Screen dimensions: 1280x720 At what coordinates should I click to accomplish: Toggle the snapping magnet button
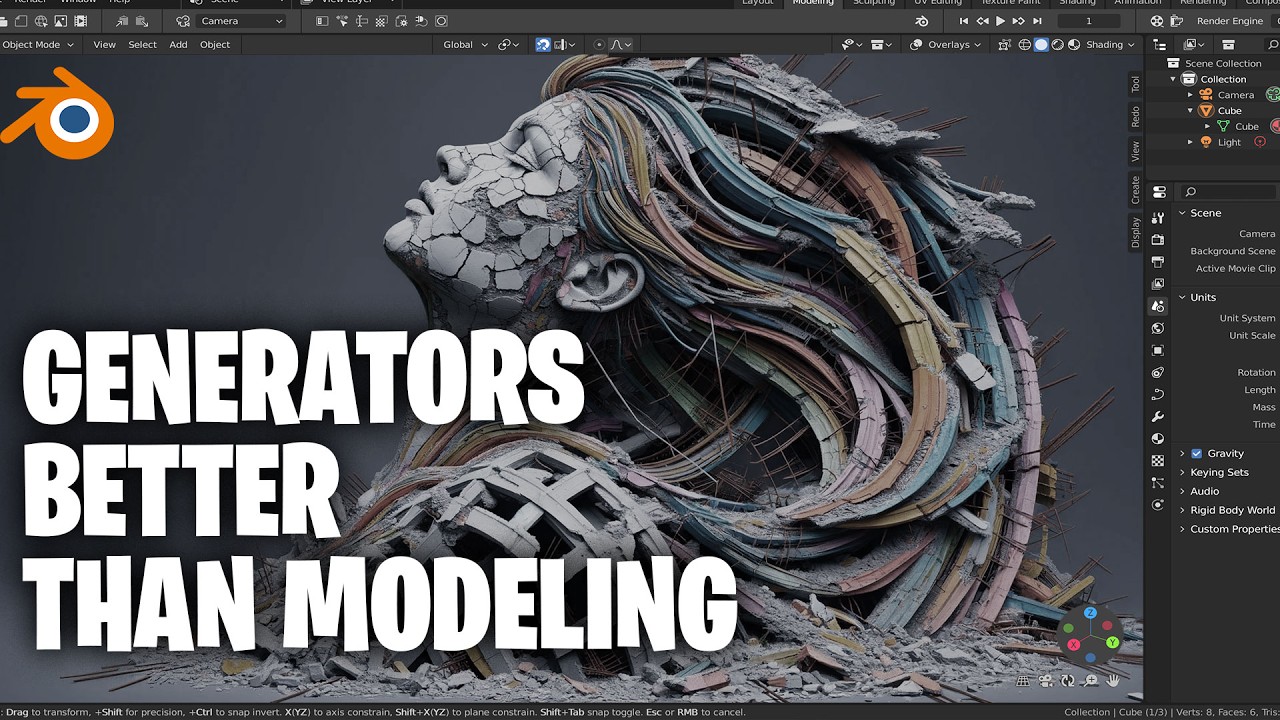(542, 45)
